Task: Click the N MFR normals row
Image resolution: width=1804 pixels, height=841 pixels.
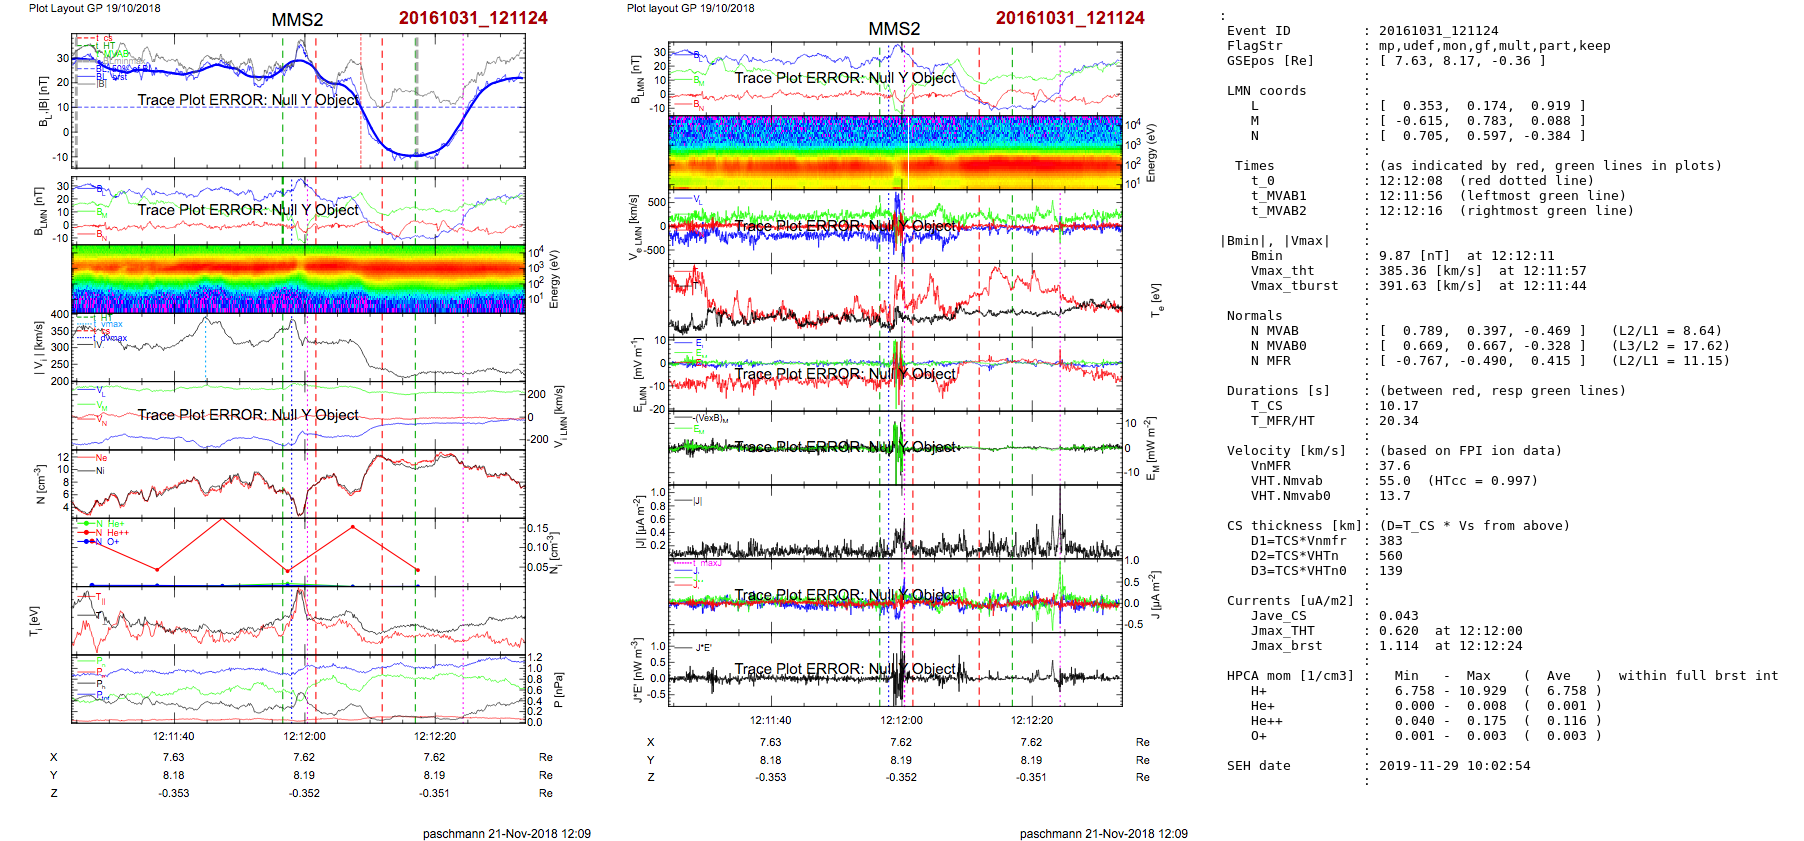Action: [1478, 361]
